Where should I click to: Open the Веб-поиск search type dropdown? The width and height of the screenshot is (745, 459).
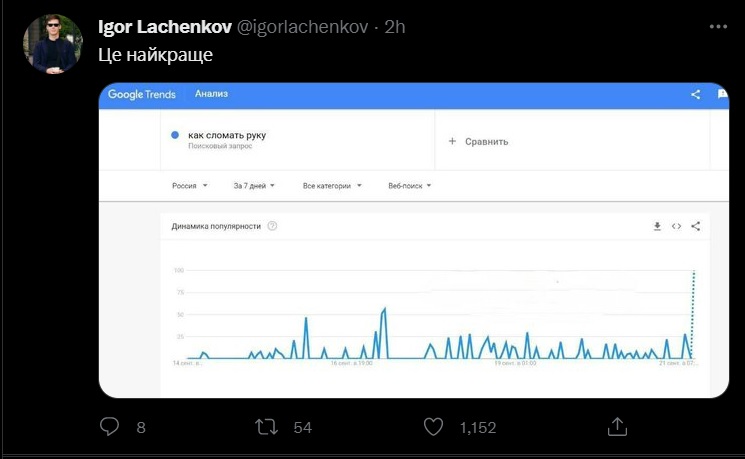coord(410,186)
